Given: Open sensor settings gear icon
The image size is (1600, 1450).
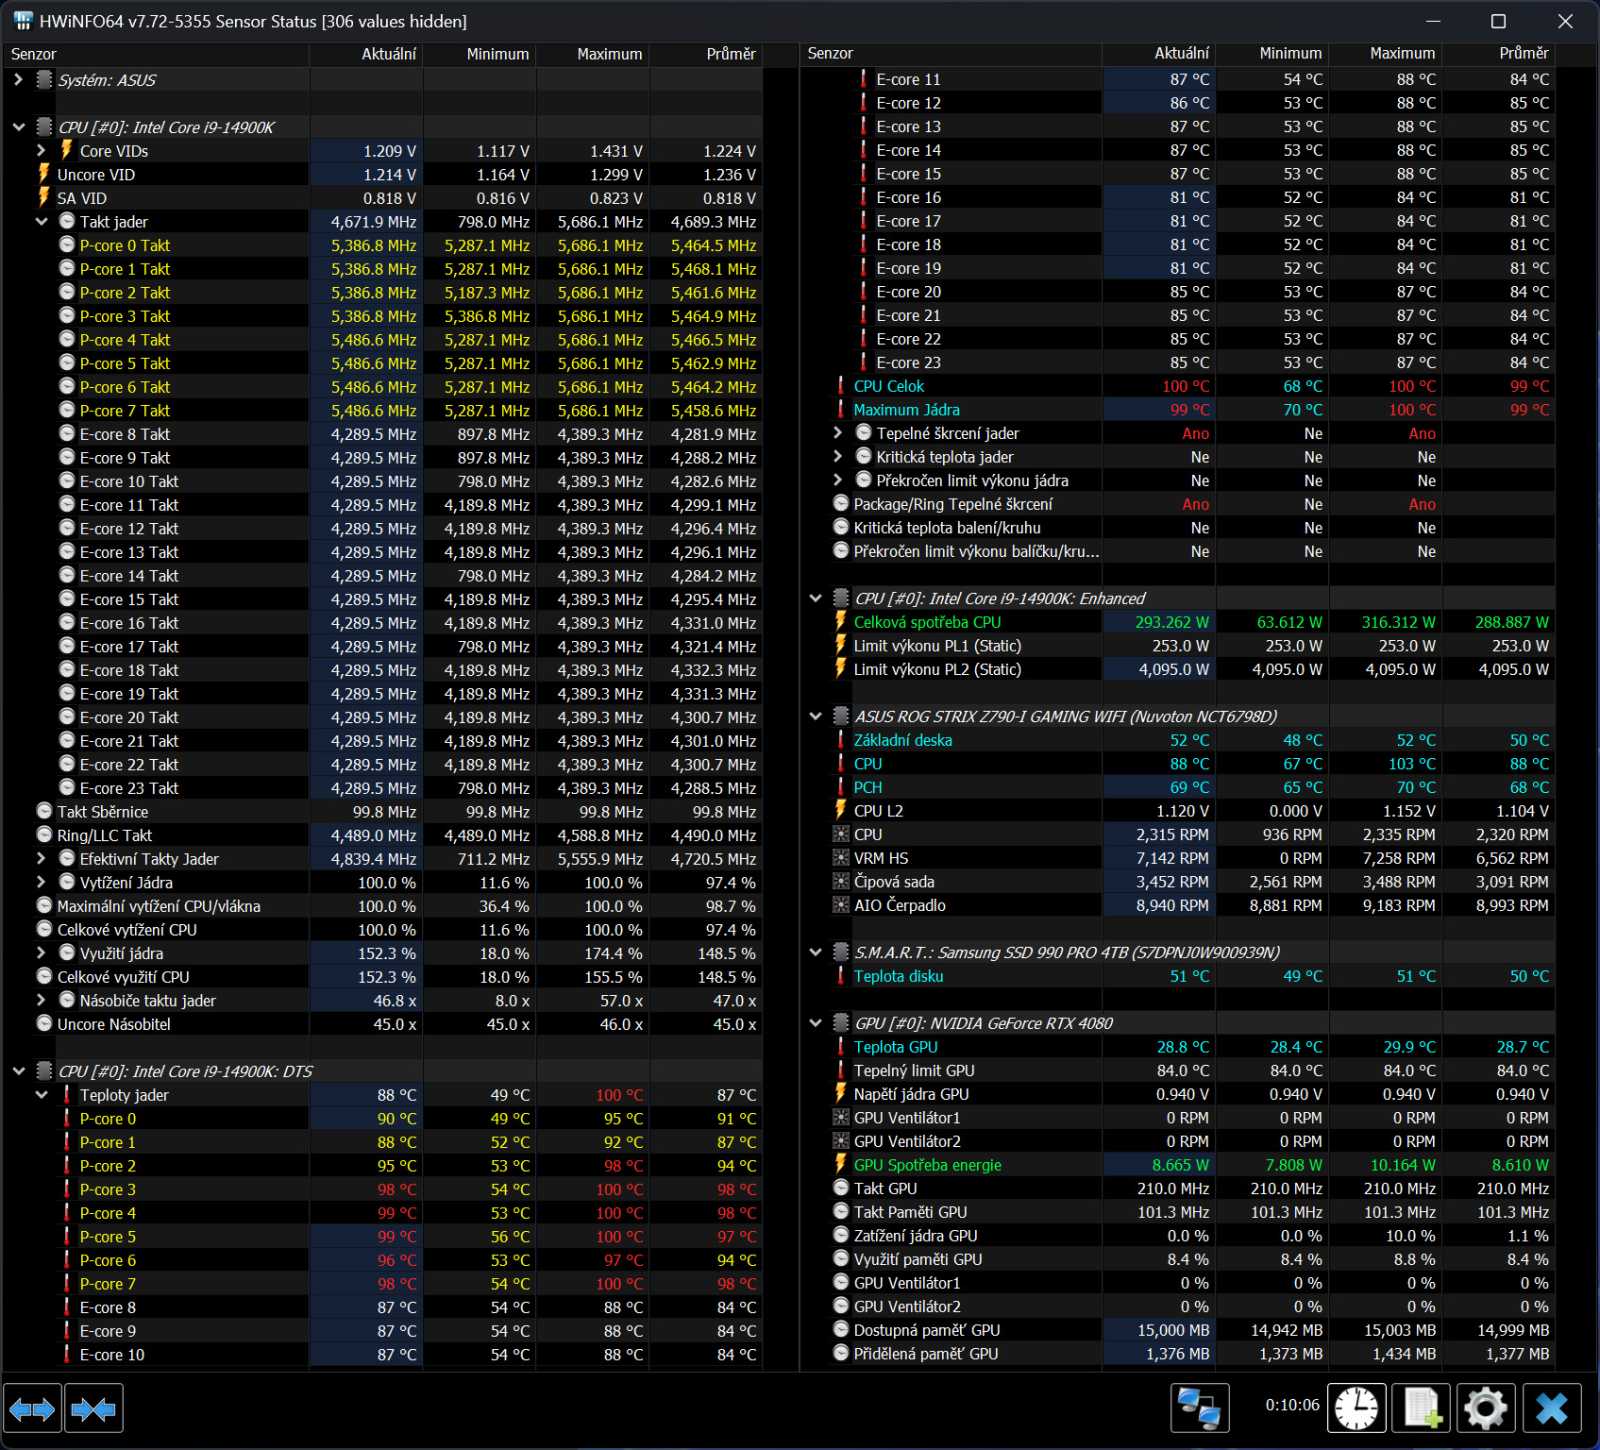Looking at the screenshot, I should 1485,1409.
